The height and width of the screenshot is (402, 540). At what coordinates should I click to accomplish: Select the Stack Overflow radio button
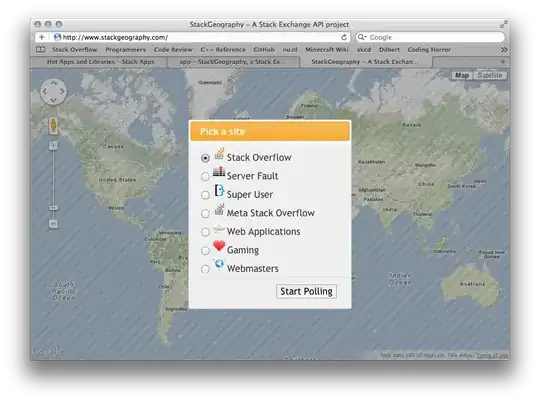coord(205,158)
